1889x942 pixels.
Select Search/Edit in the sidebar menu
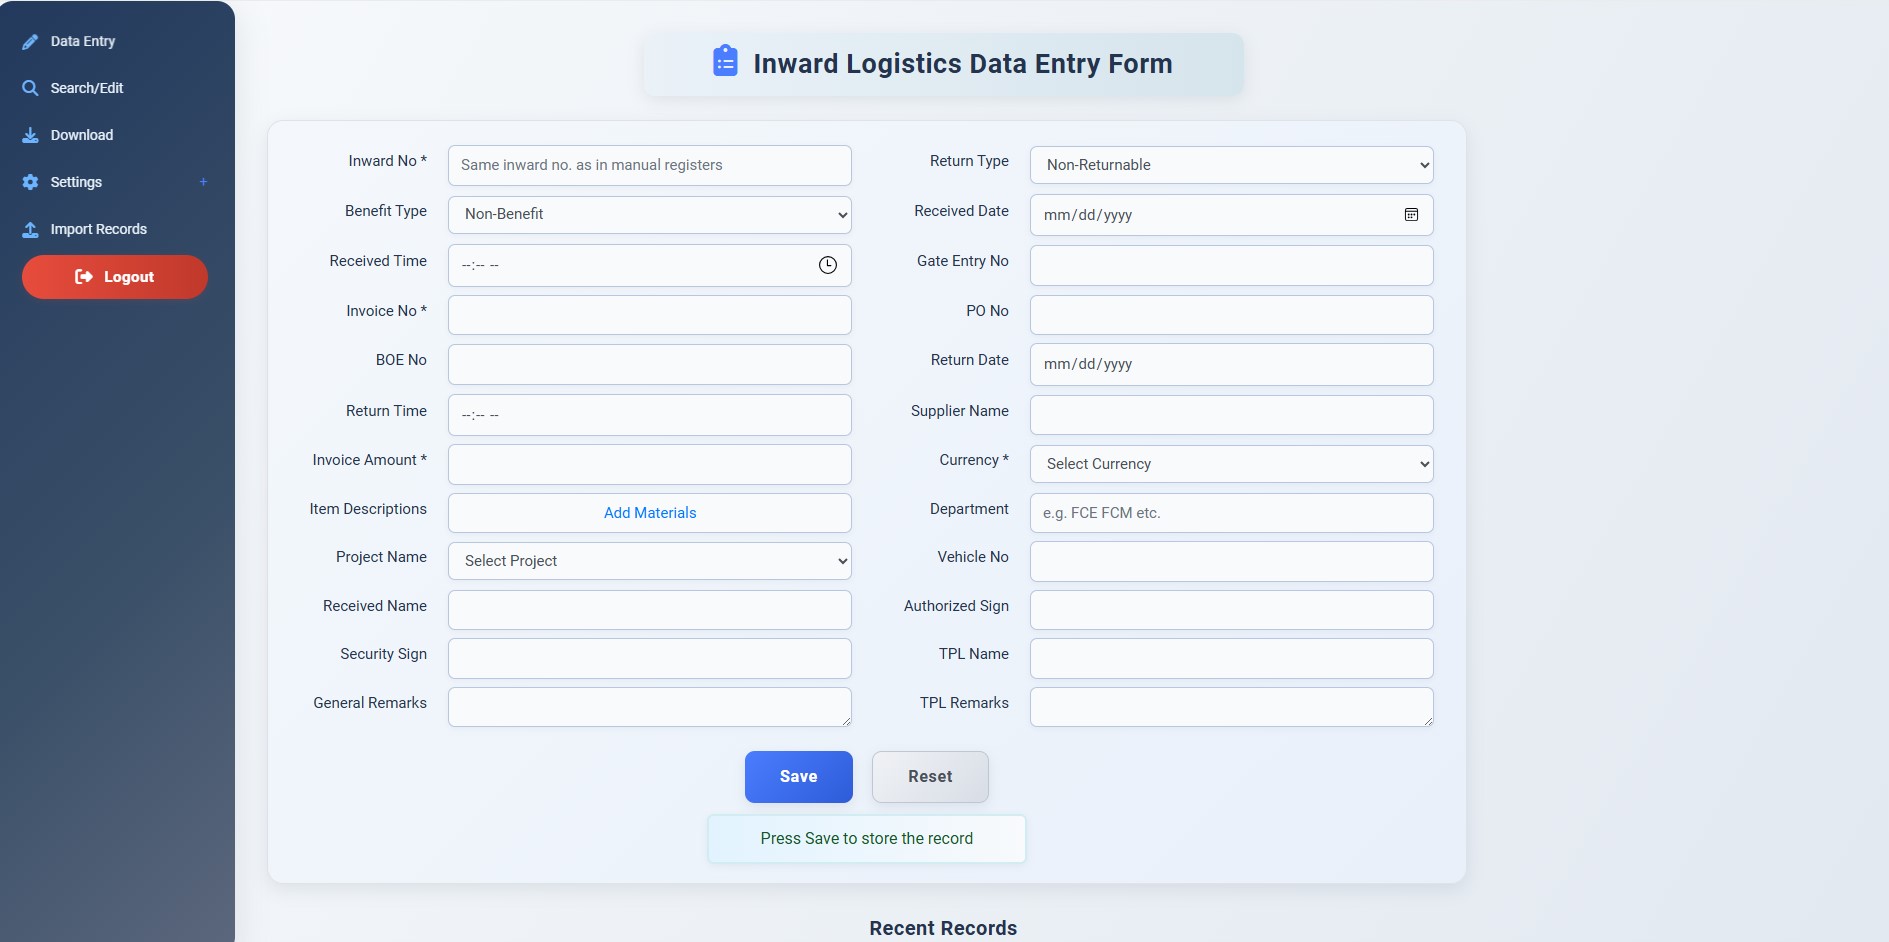[86, 88]
